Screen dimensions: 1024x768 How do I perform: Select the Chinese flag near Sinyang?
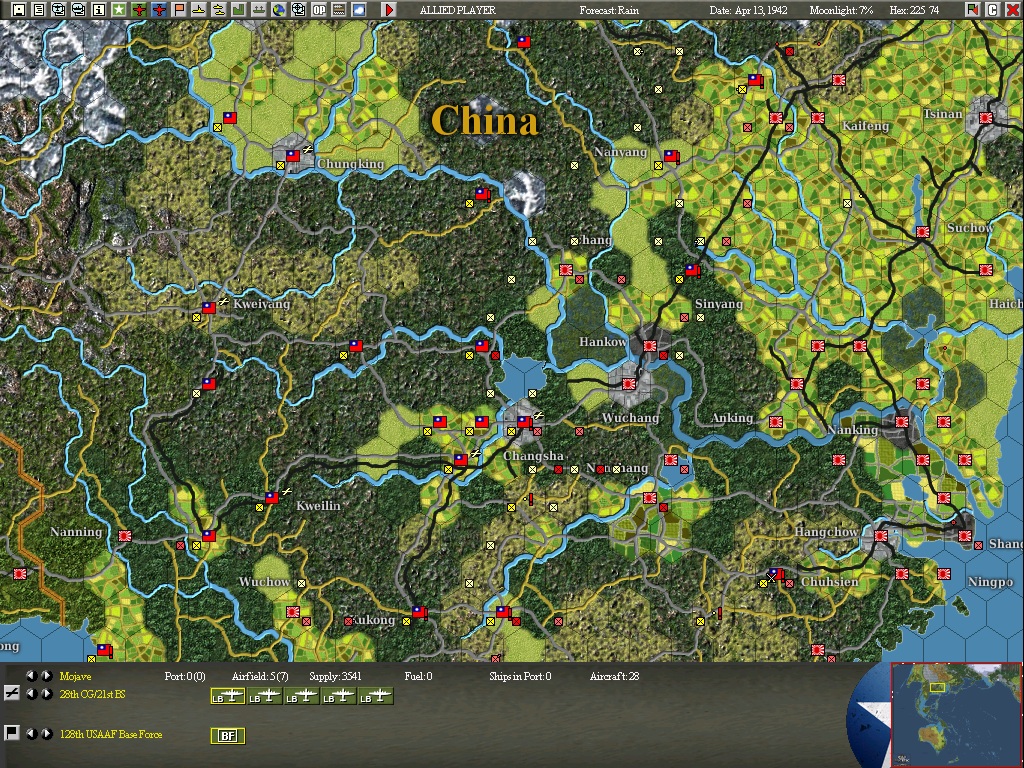click(x=692, y=270)
